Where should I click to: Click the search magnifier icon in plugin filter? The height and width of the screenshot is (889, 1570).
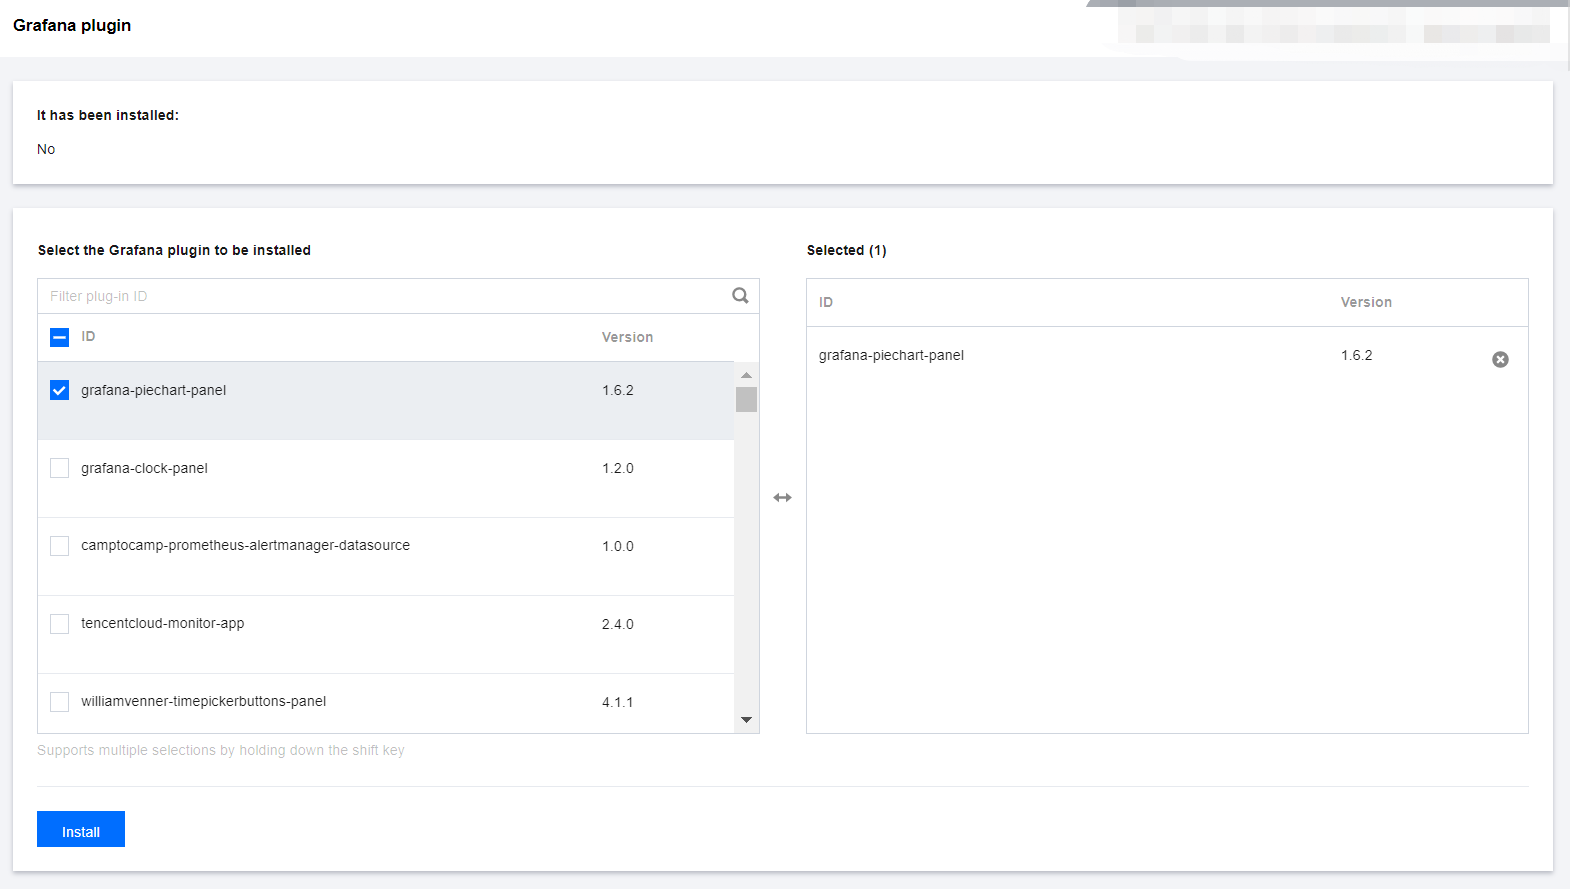740,295
